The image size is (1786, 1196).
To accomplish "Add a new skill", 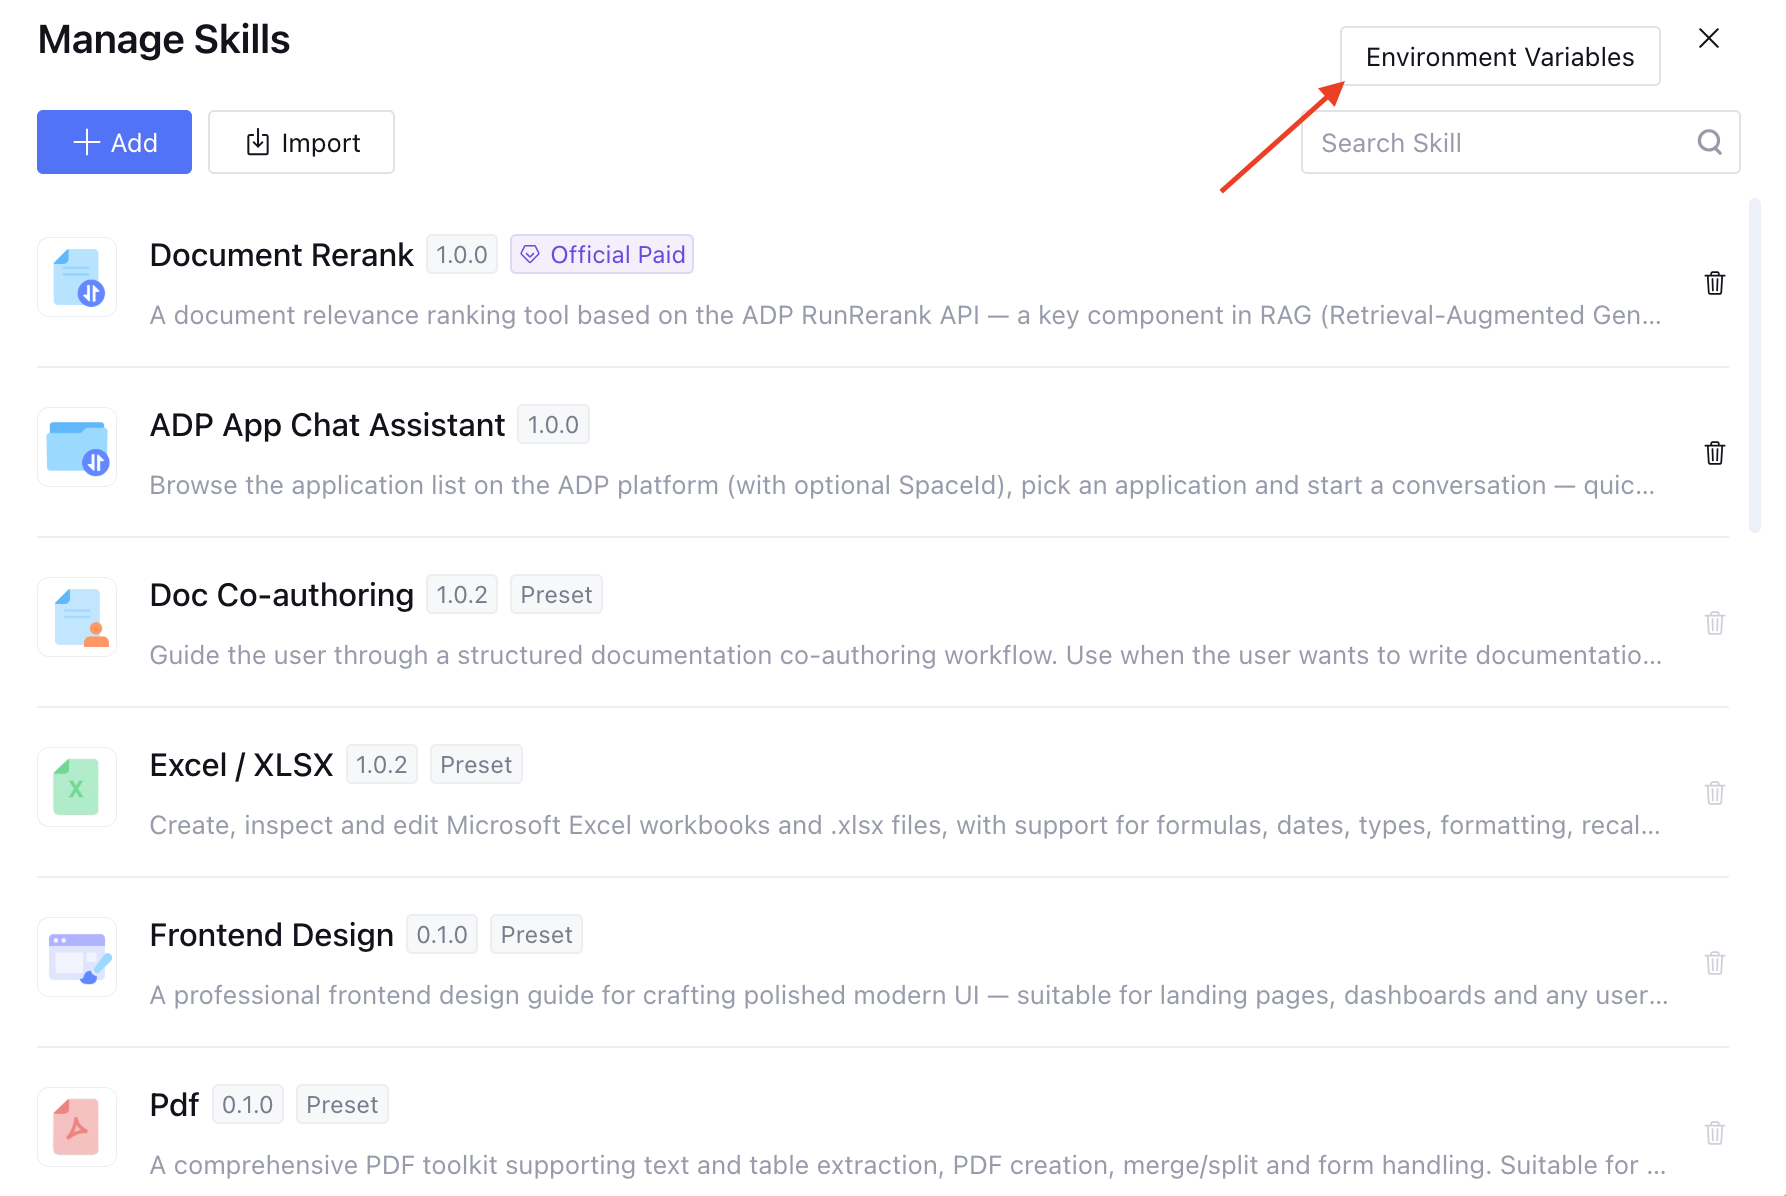I will [x=114, y=142].
